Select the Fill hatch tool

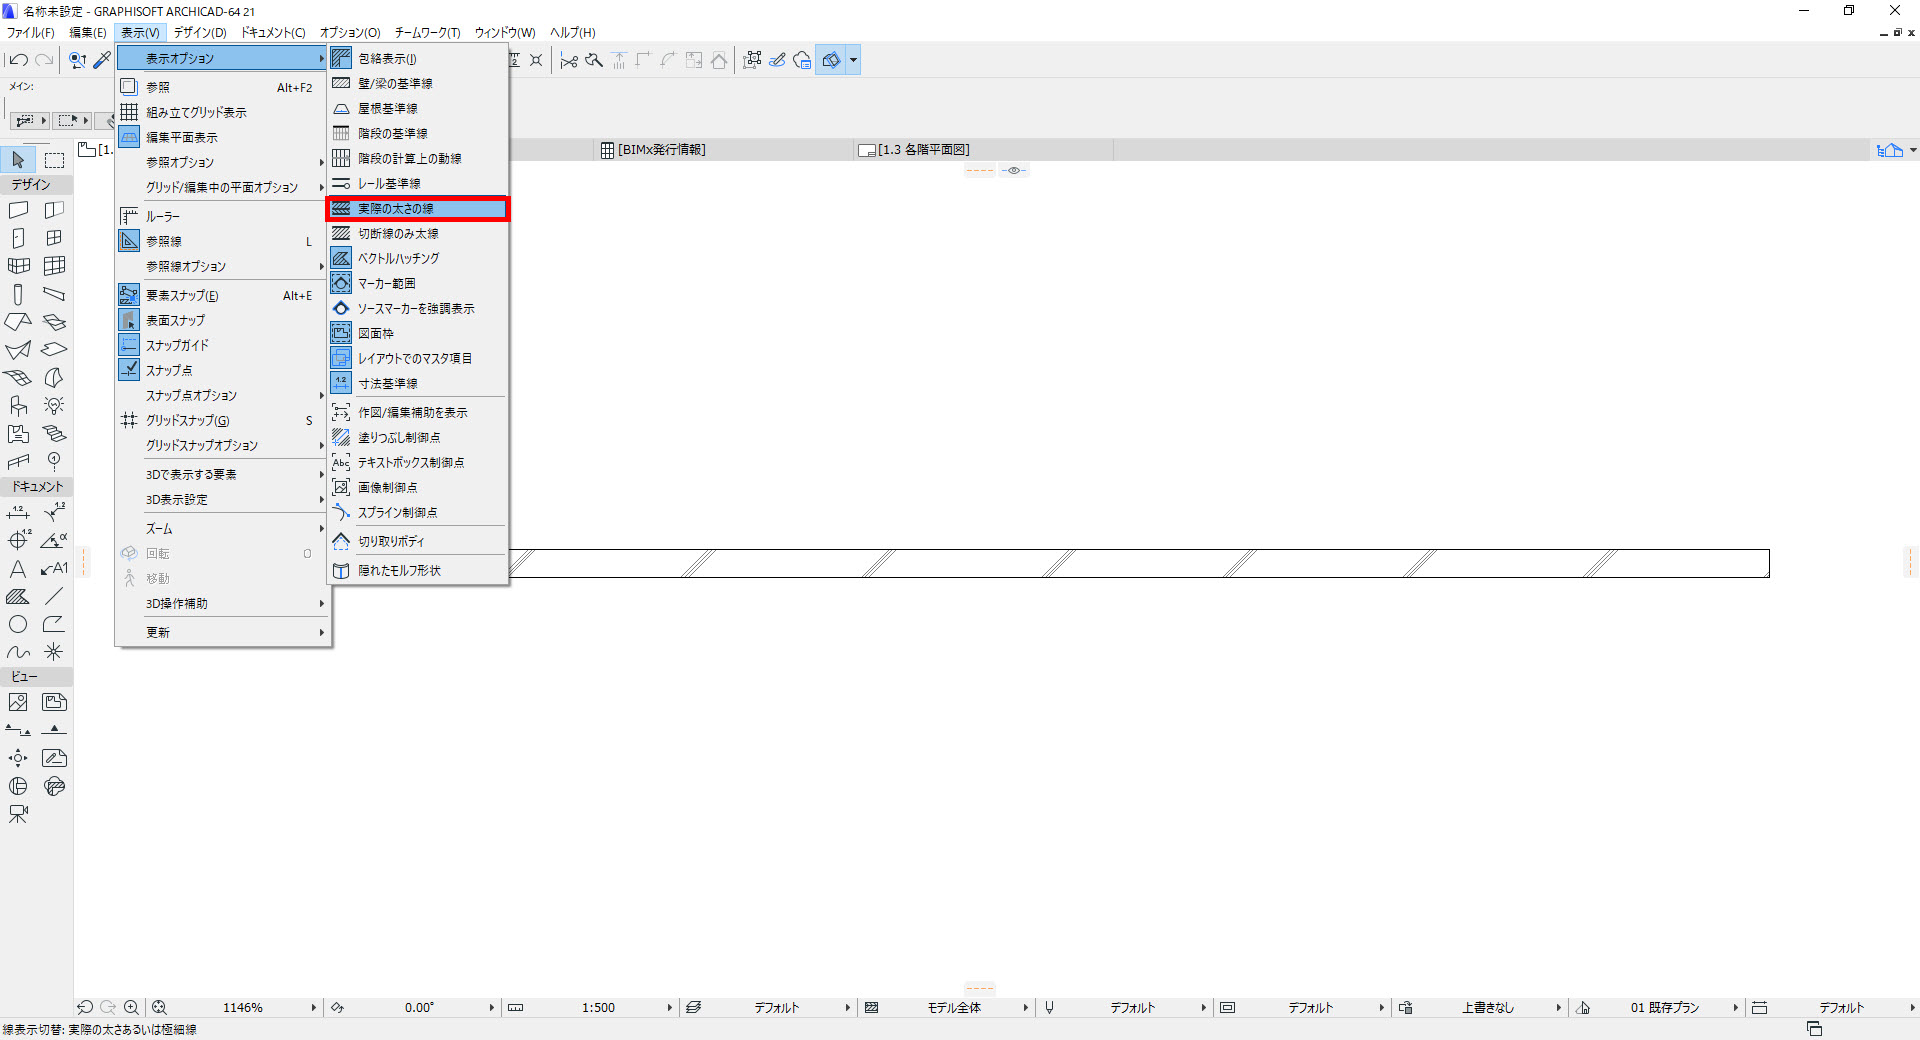tap(18, 597)
